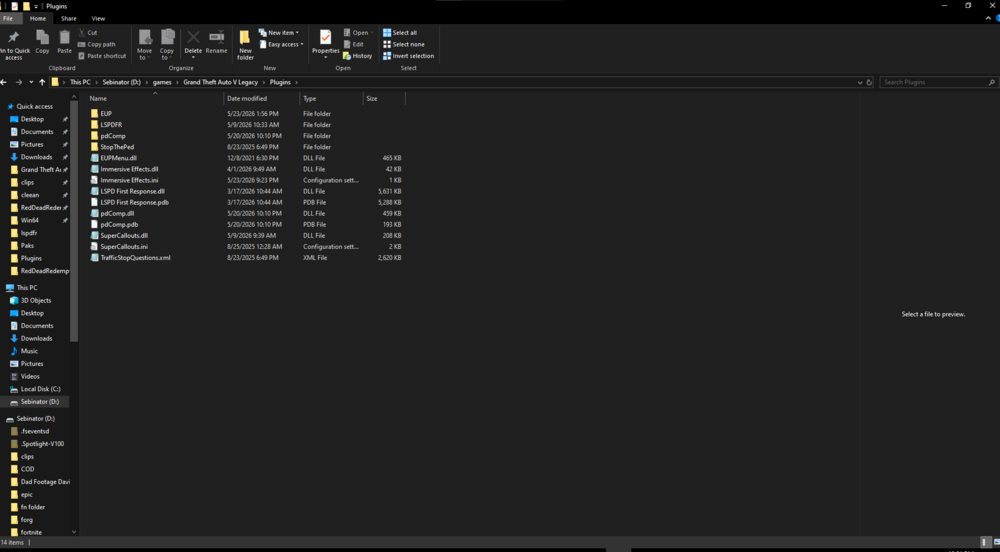Open Local Disk (C:) in navigation pane
This screenshot has height=552, width=1000.
click(40, 389)
